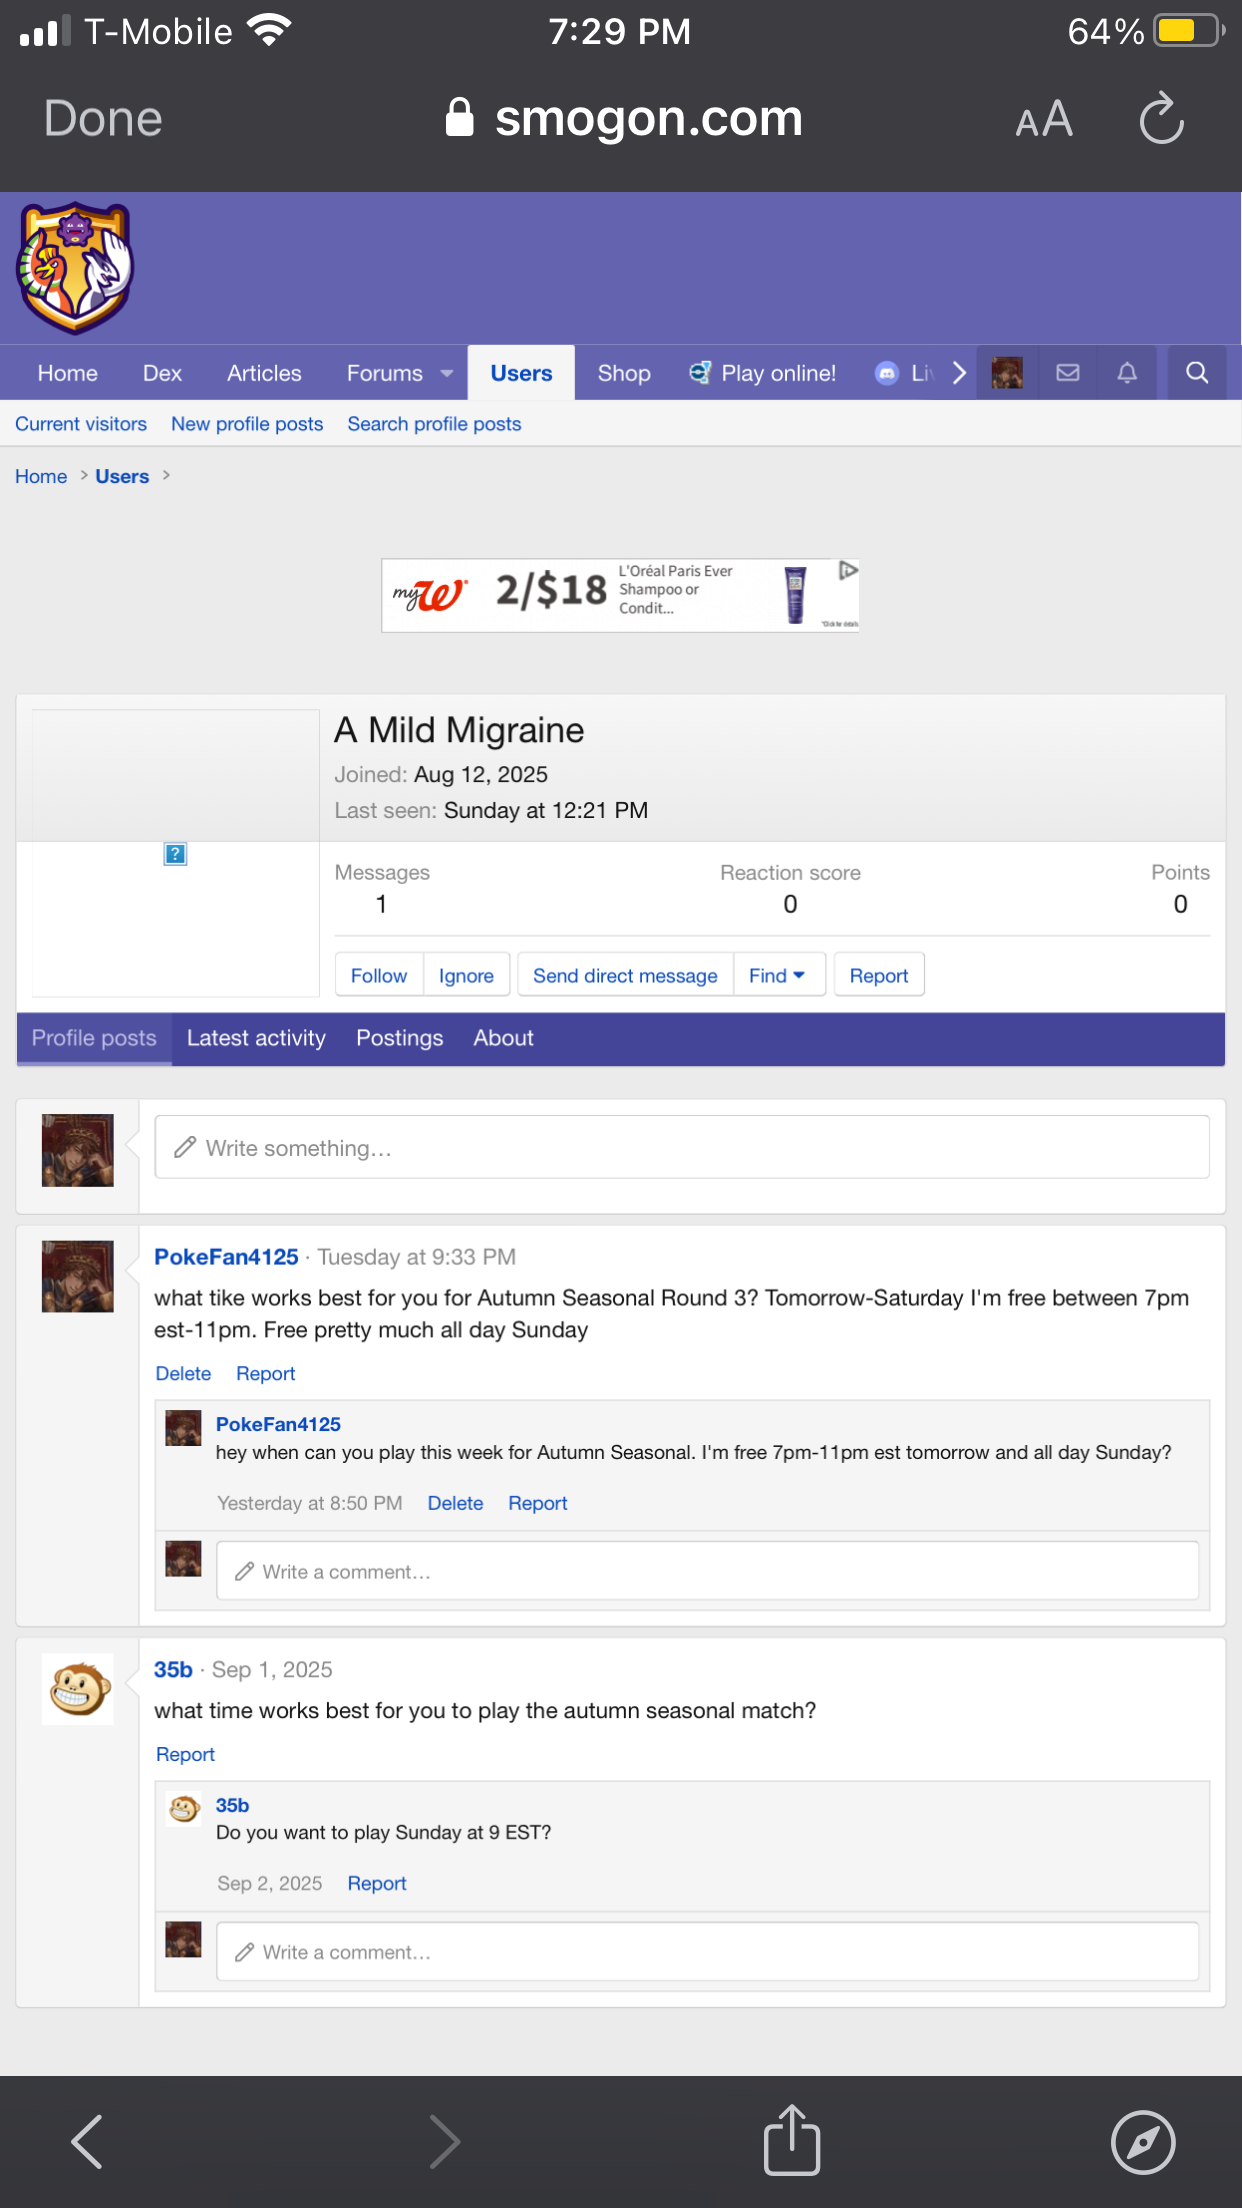Screen dimensions: 1242x2208
Task: Open the Shop nav tab
Action: pyautogui.click(x=624, y=373)
